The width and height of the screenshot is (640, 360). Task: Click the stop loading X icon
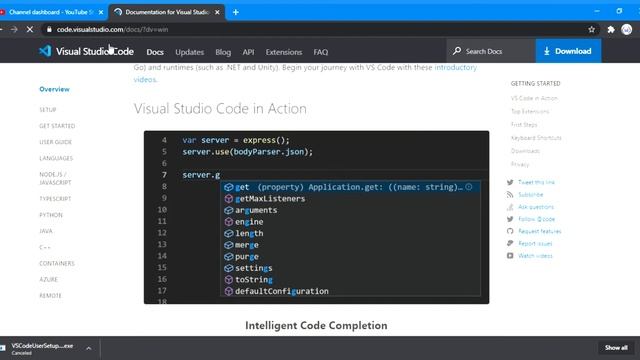tap(30, 29)
